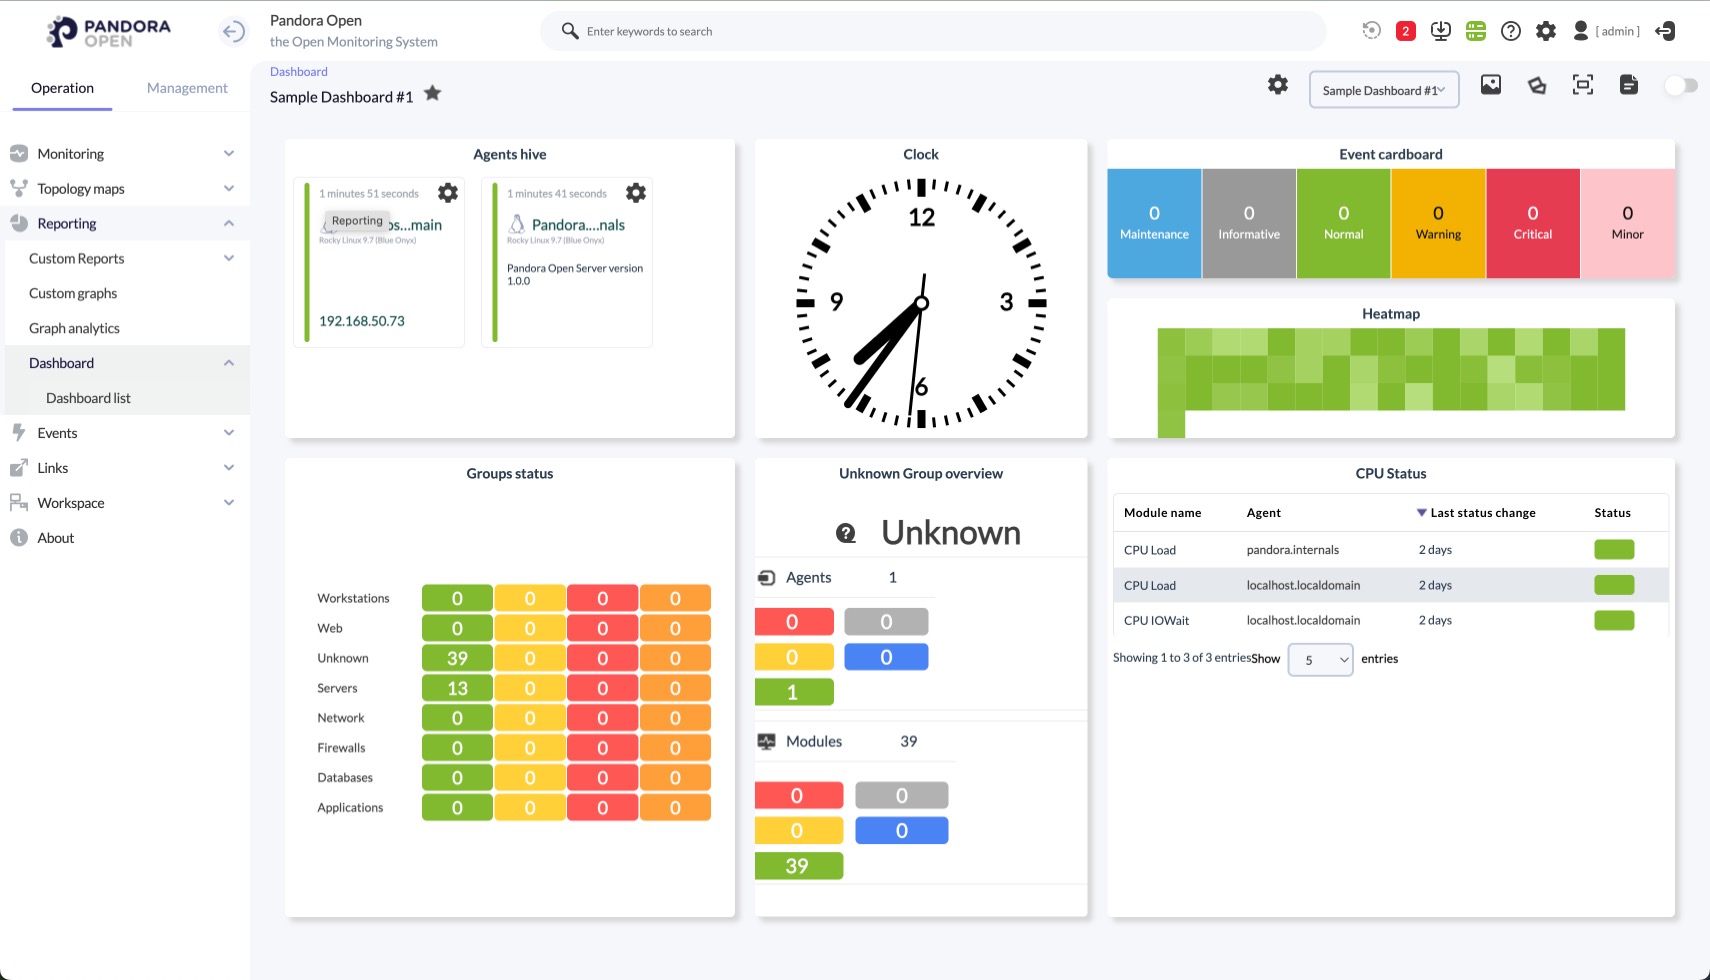Viewport: 1710px width, 980px height.
Task: Click the picture icon in dashboard toolbar
Action: (x=1490, y=85)
